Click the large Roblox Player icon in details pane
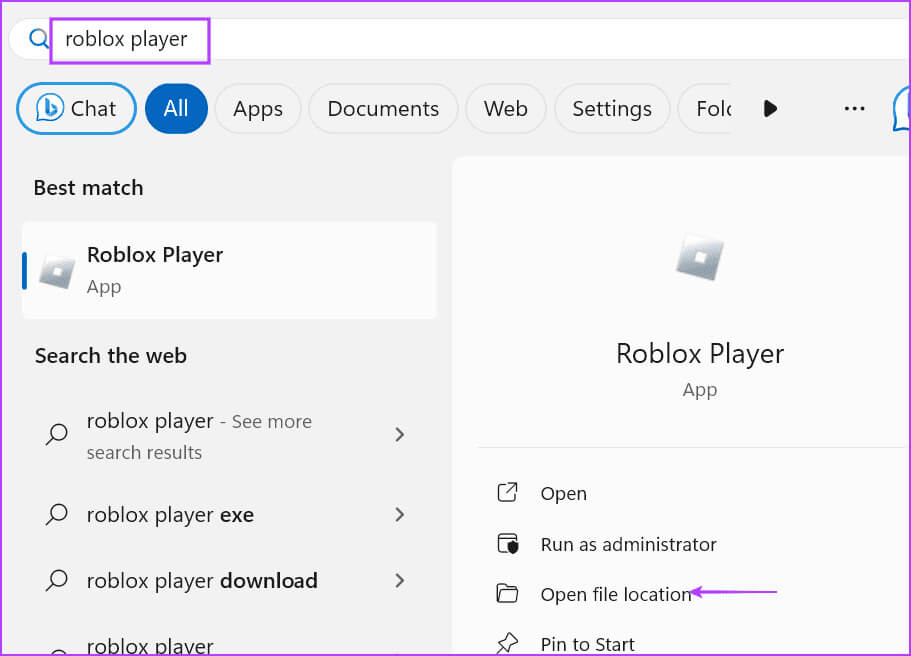The image size is (911, 656). (700, 257)
